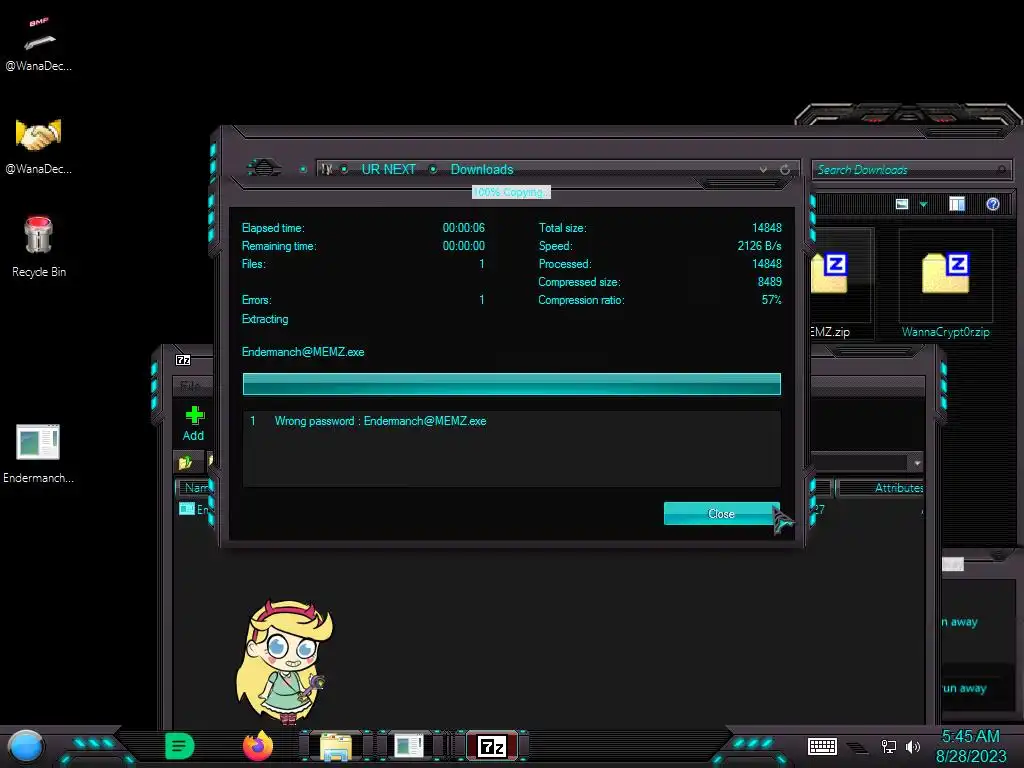Click the Star Butterfly desktop mascot
This screenshot has width=1024, height=768.
(x=285, y=661)
